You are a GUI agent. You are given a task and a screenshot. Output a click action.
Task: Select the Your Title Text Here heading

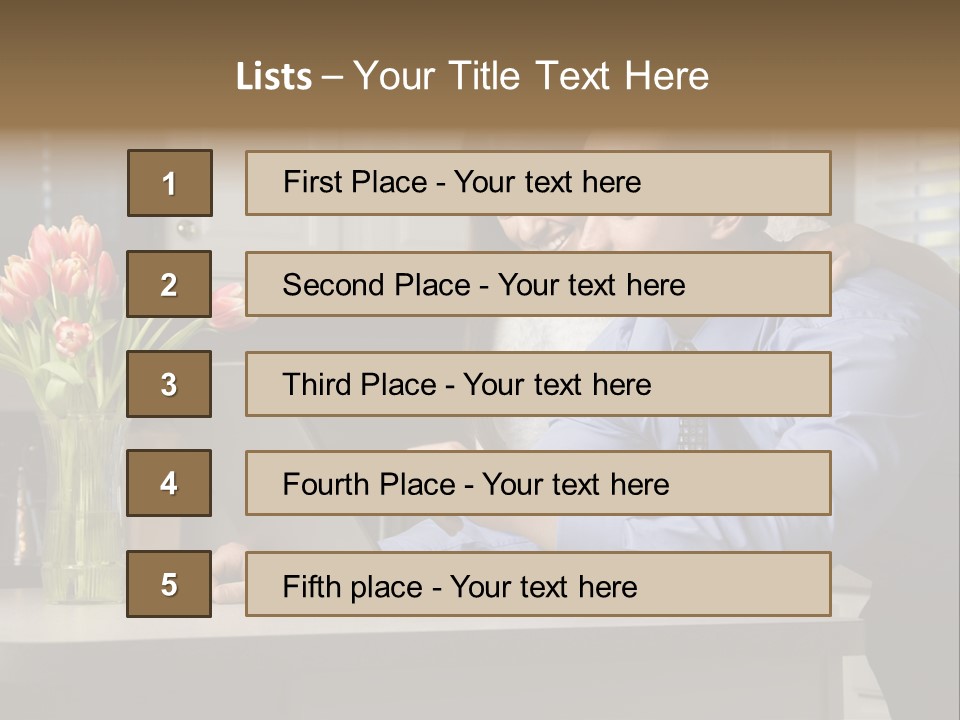pos(531,76)
